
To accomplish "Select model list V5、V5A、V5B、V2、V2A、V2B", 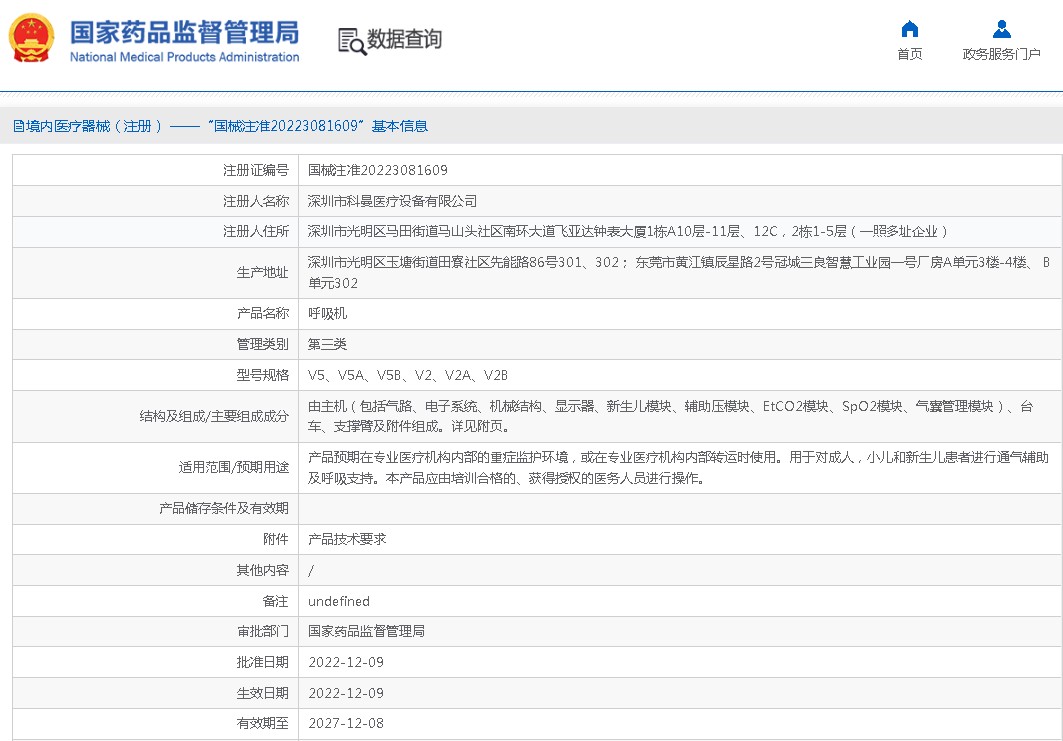I will [407, 375].
